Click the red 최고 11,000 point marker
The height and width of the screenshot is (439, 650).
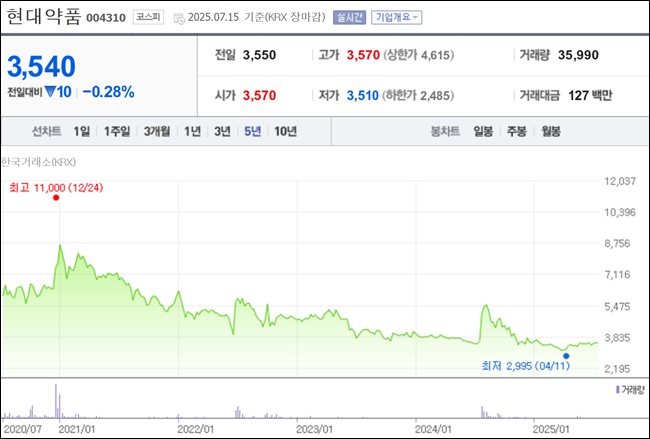56,198
